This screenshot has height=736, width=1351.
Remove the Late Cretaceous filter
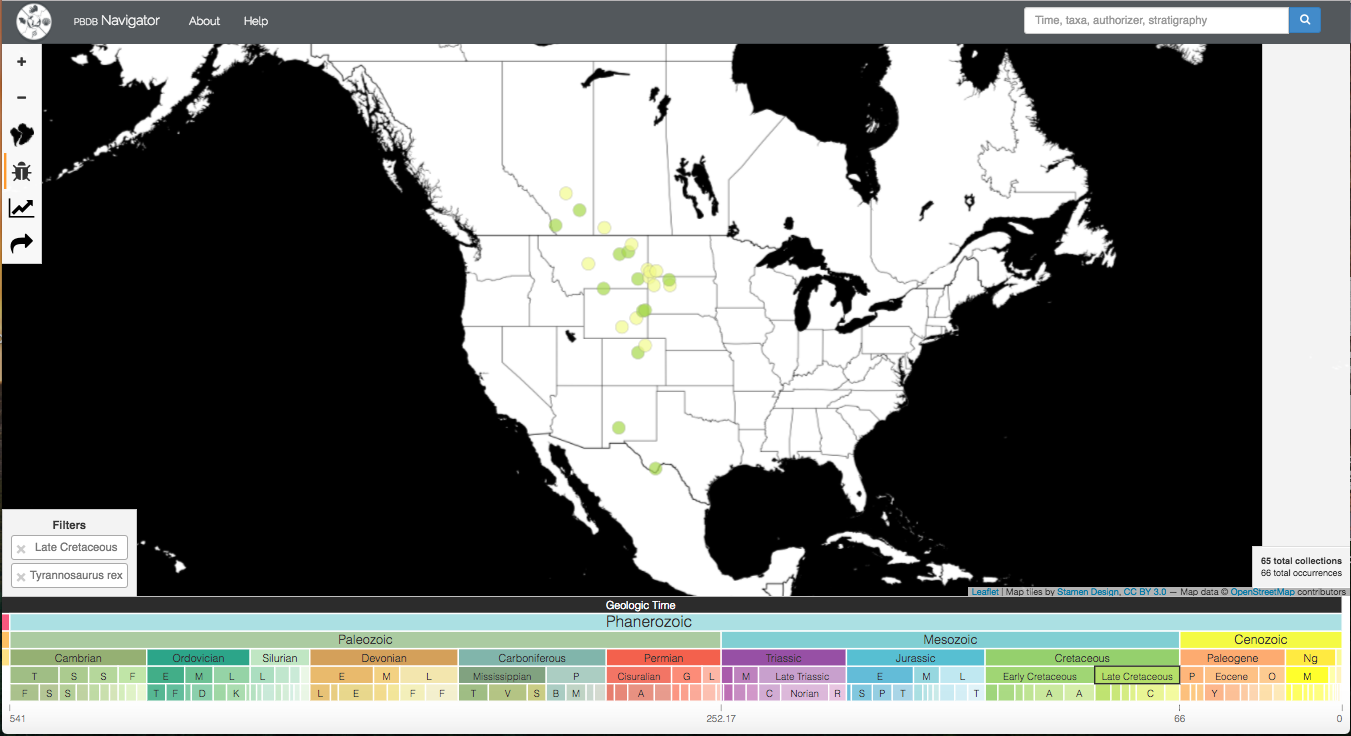[21, 549]
